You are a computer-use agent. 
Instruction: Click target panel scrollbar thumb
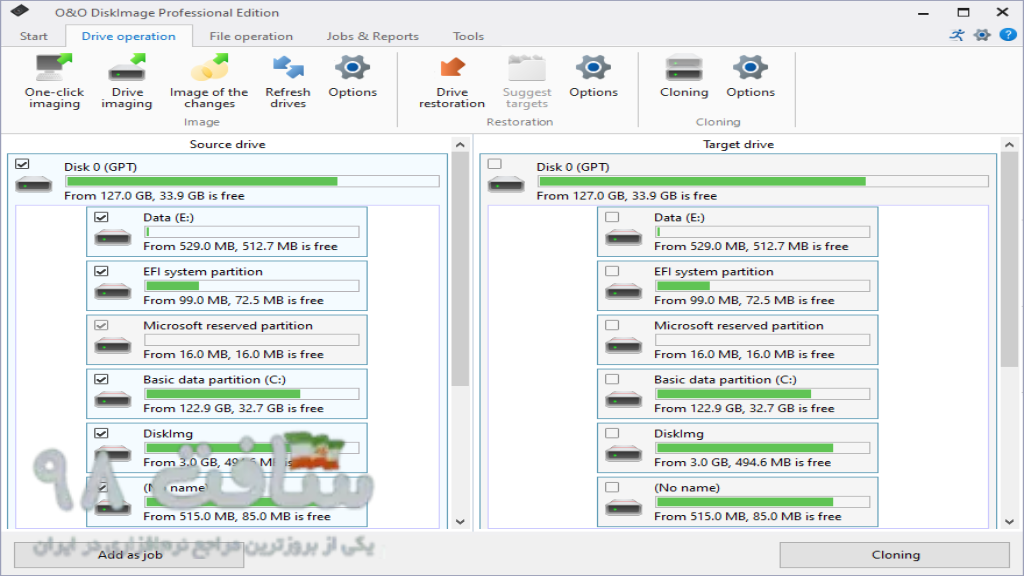[x=1010, y=260]
